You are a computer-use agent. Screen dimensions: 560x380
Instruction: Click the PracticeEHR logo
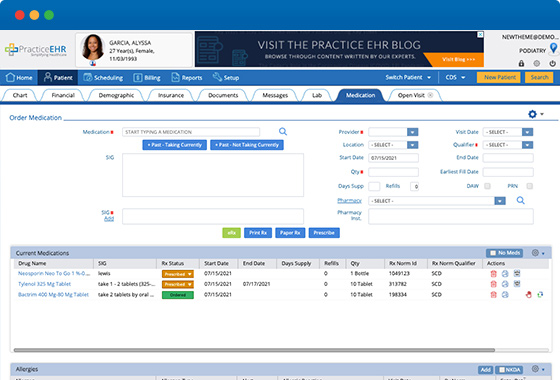(36, 50)
